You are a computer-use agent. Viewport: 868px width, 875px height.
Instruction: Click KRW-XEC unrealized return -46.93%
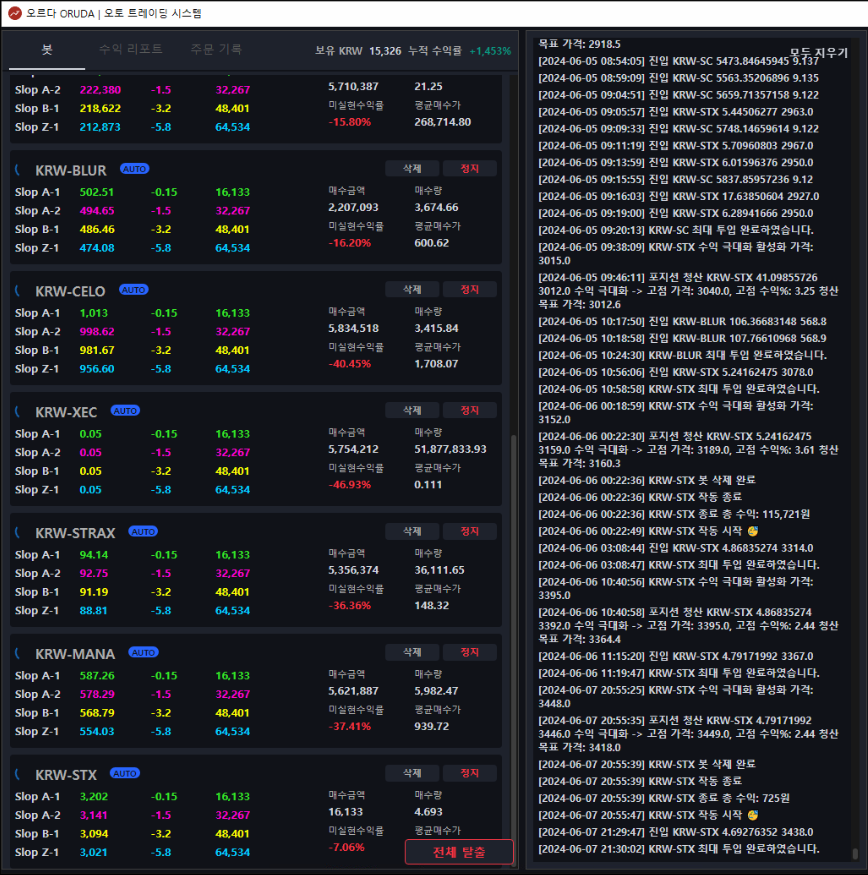click(x=350, y=484)
